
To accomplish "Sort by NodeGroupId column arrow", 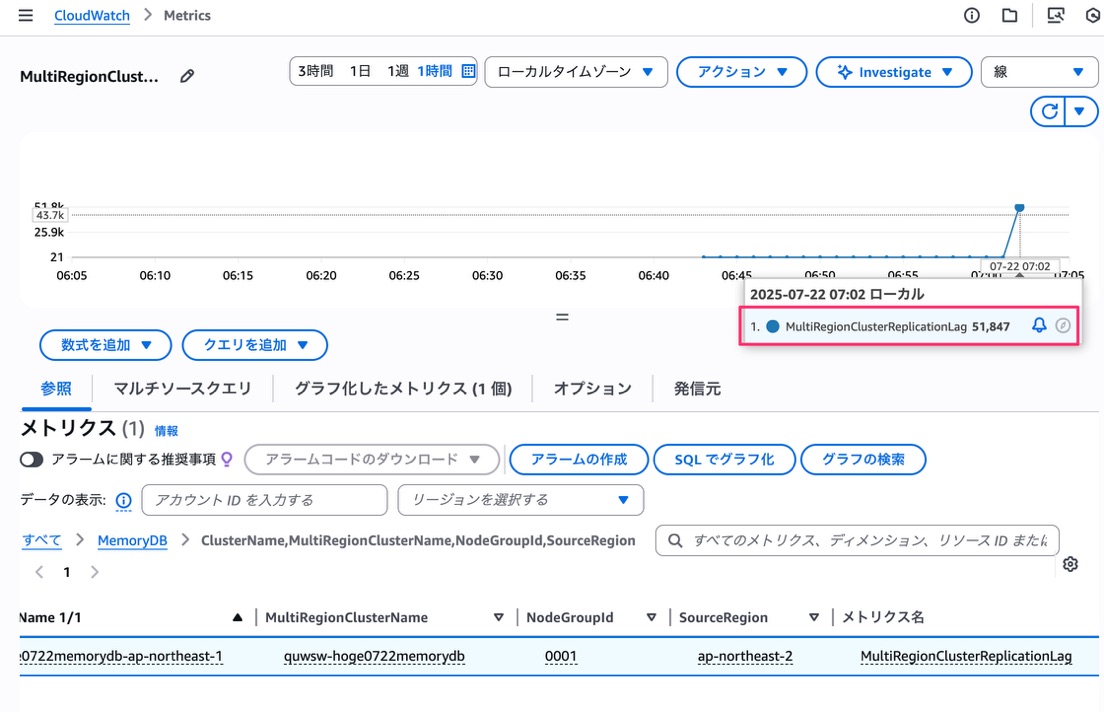I will [651, 618].
